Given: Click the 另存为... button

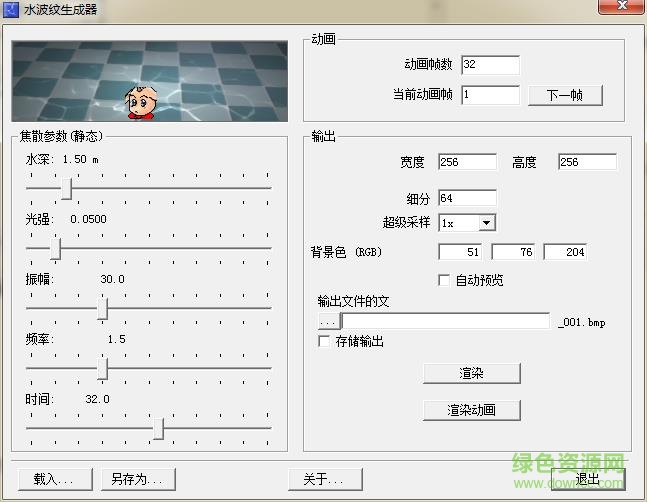Looking at the screenshot, I should click(x=138, y=479).
